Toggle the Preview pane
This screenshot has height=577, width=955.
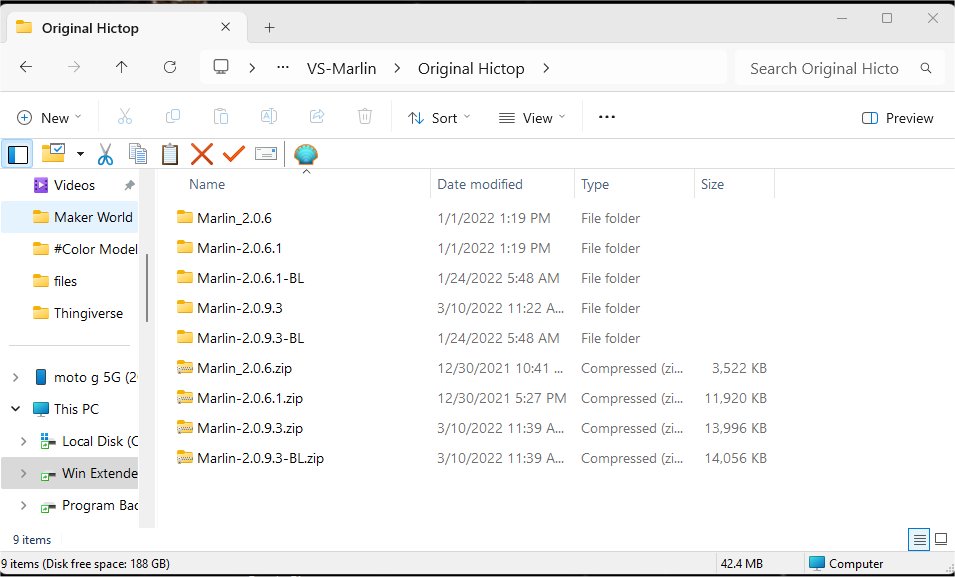(897, 118)
